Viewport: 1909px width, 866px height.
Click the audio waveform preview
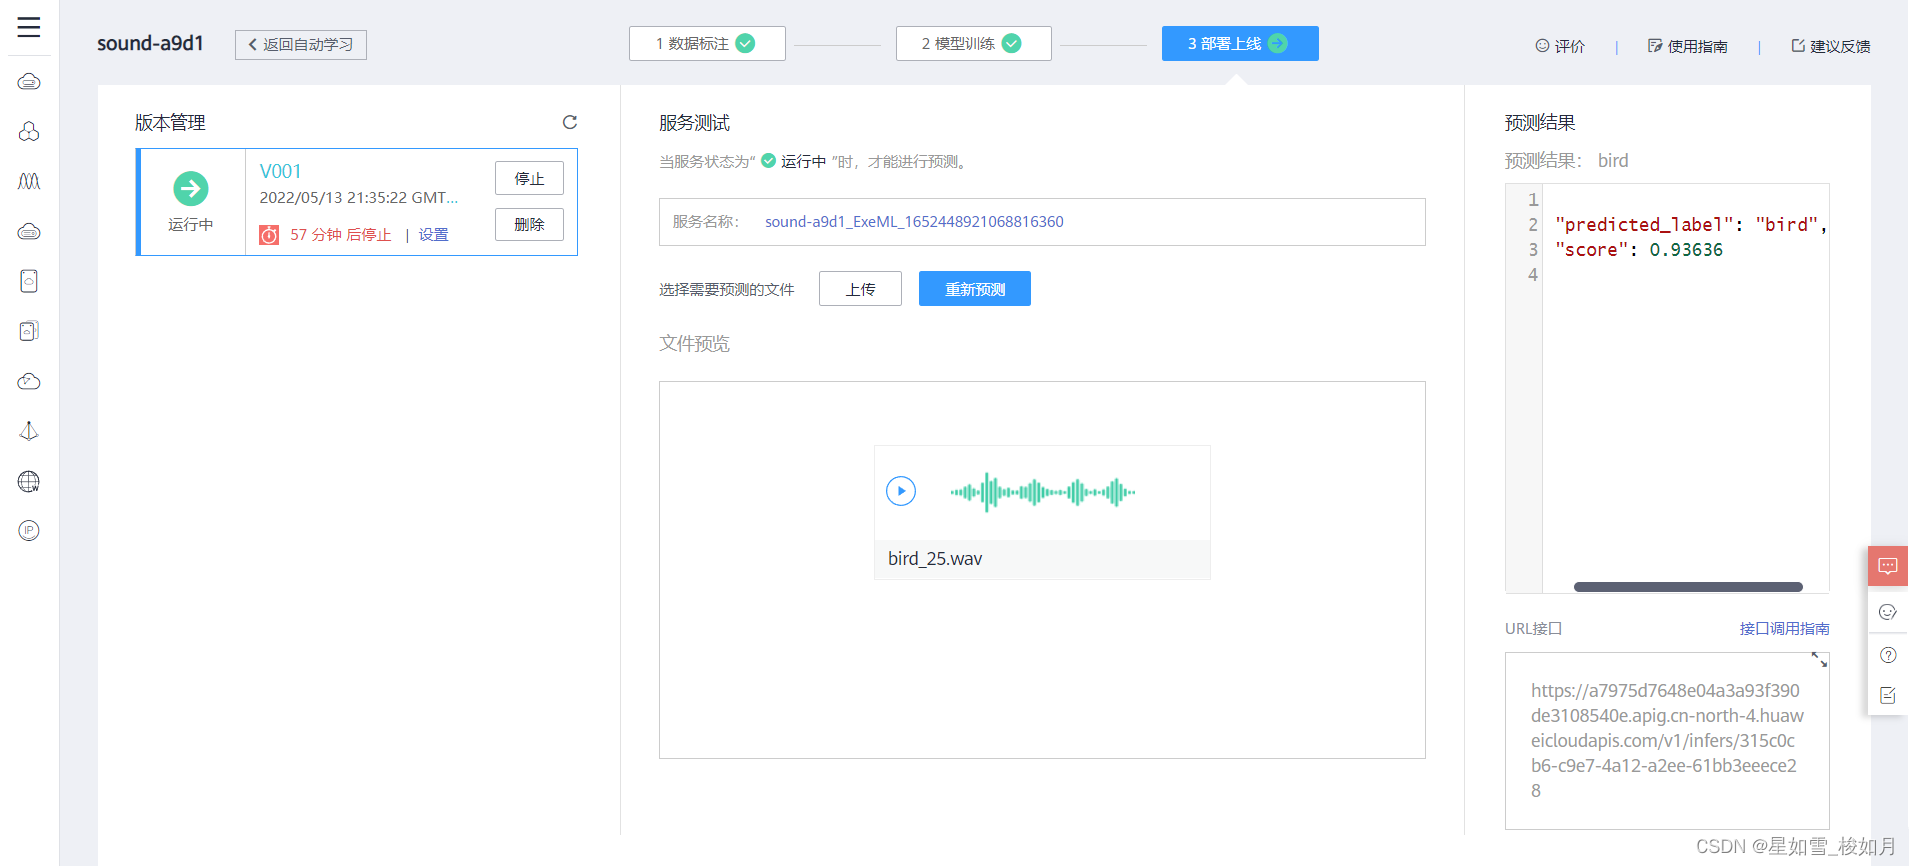[1043, 492]
